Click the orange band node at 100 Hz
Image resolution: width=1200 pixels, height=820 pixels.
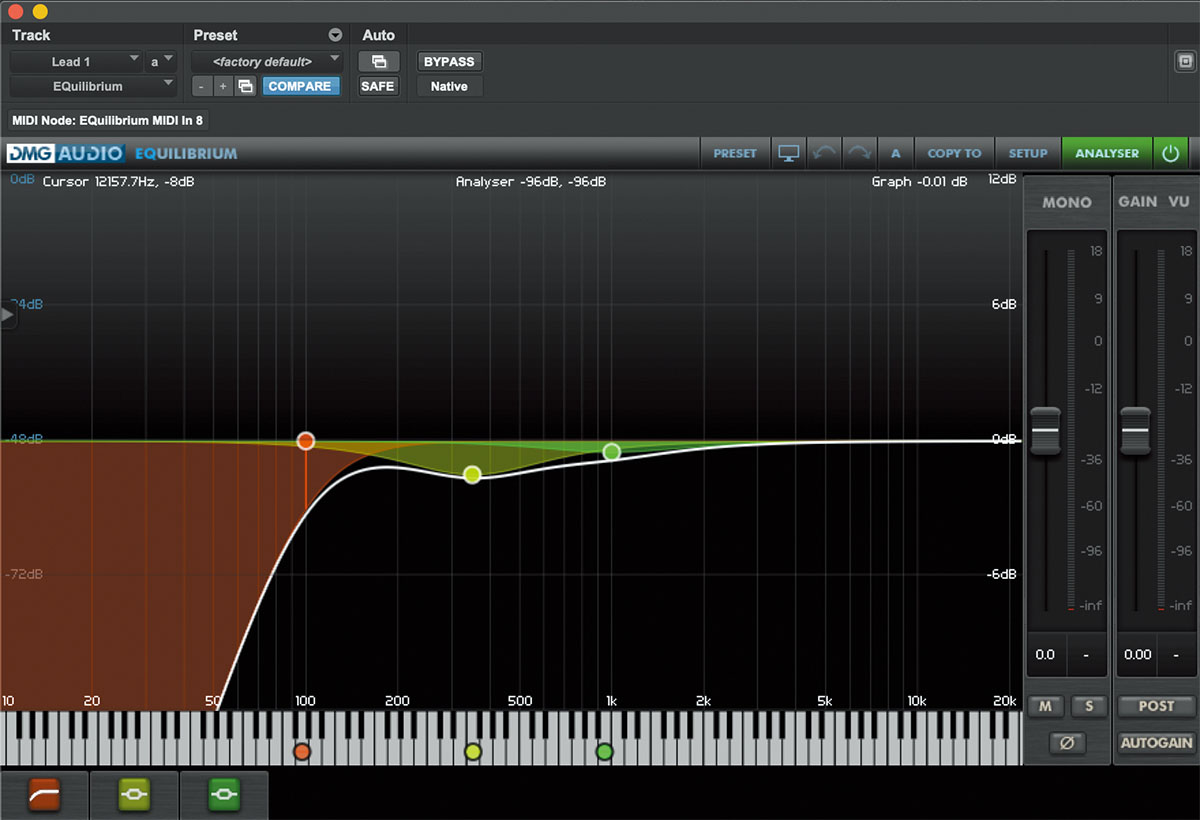pos(306,441)
